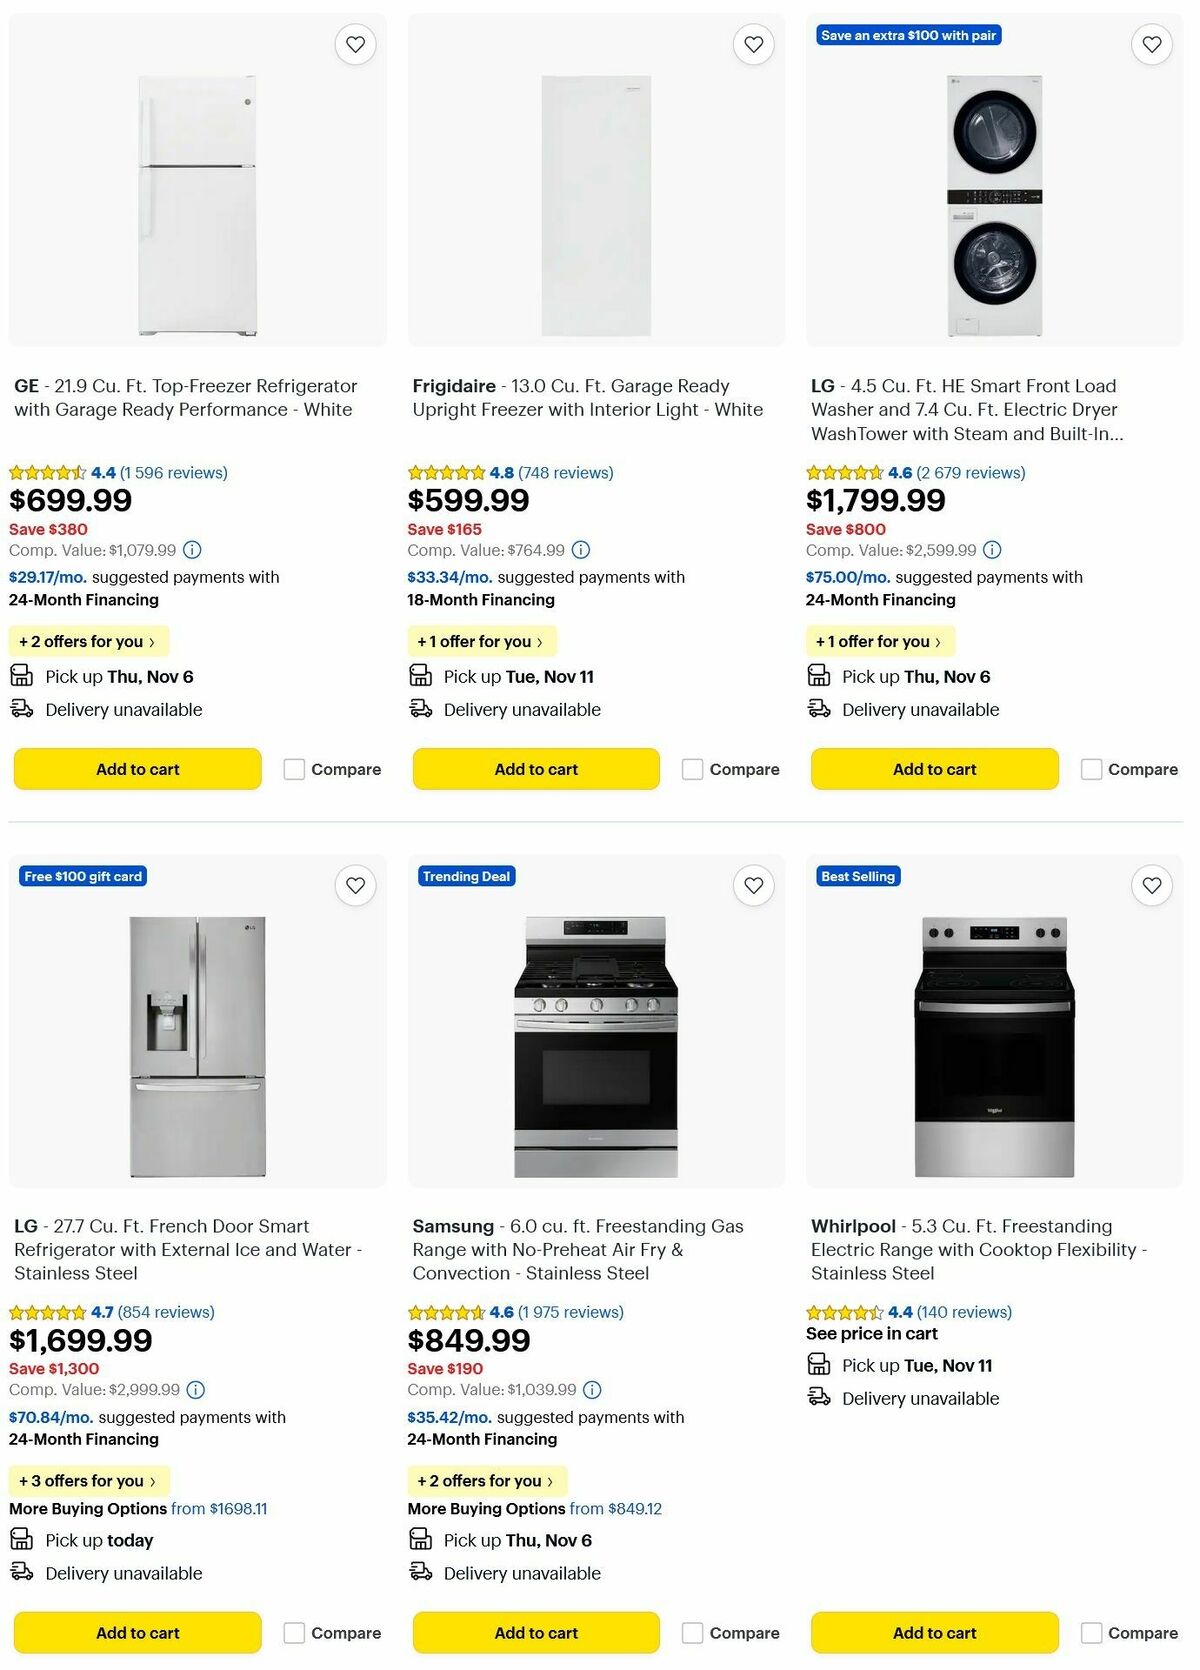Click the info icon beside Frigidaire's comparison value

coord(581,550)
